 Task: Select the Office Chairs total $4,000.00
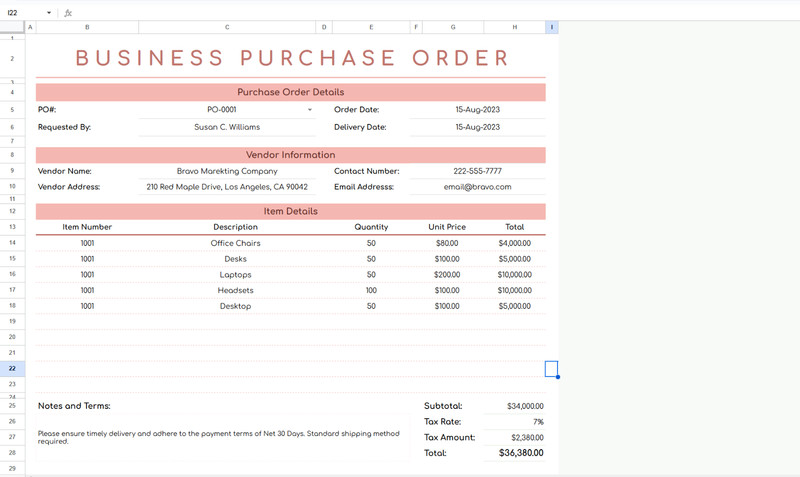point(515,243)
